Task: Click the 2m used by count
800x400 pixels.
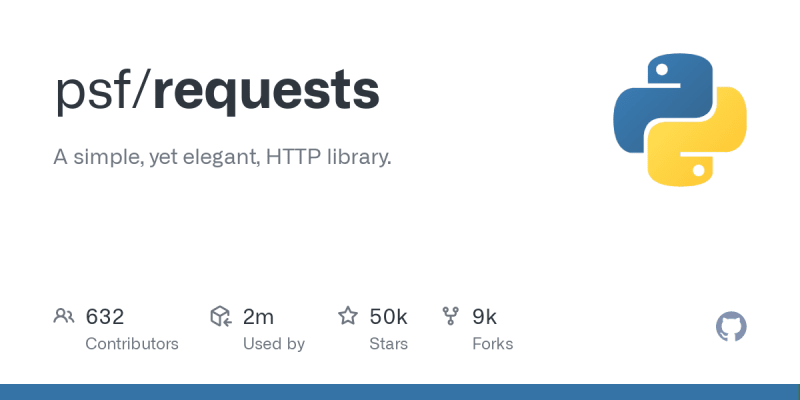Action: [x=258, y=317]
